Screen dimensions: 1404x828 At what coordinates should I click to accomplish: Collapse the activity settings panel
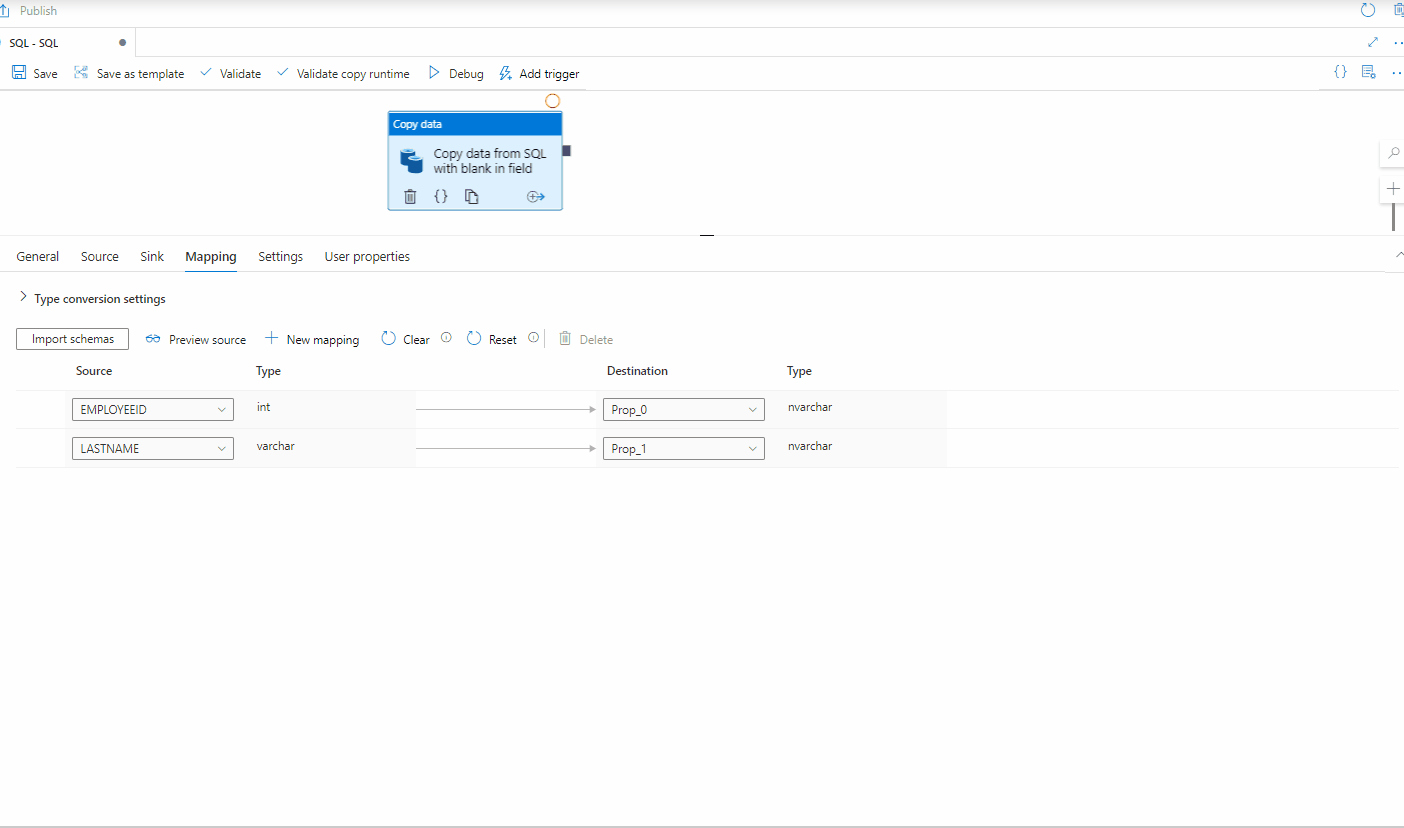pyautogui.click(x=1398, y=255)
